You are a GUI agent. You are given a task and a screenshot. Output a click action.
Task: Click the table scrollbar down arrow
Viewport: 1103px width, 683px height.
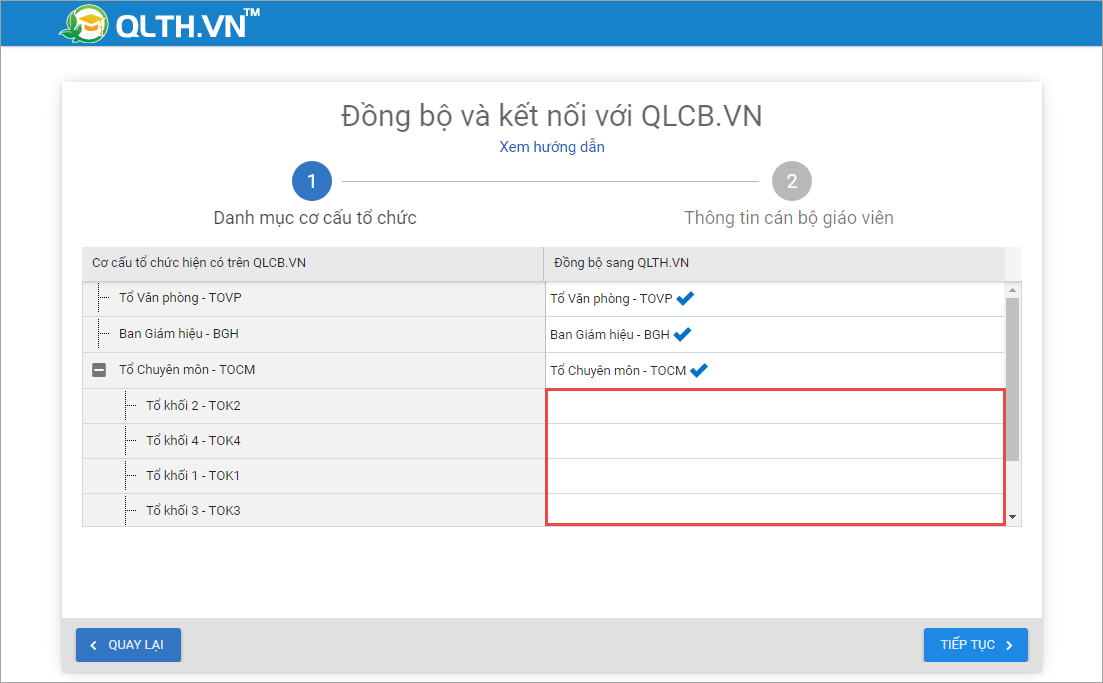pos(1012,517)
